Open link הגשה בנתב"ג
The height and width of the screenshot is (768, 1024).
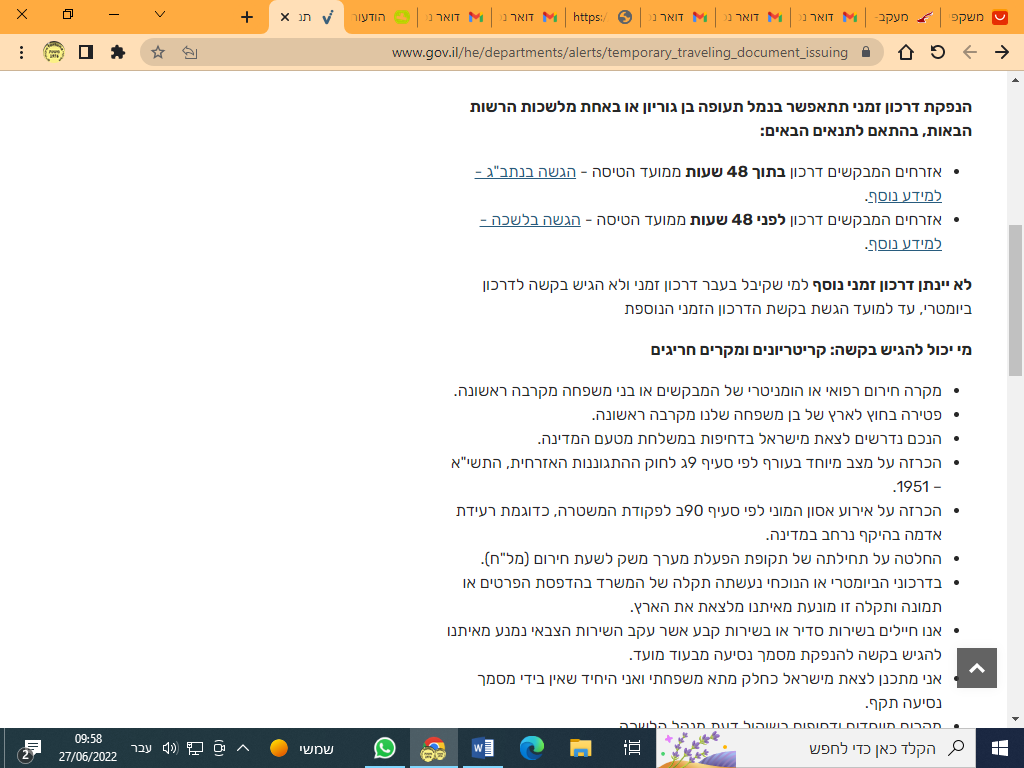(x=526, y=172)
